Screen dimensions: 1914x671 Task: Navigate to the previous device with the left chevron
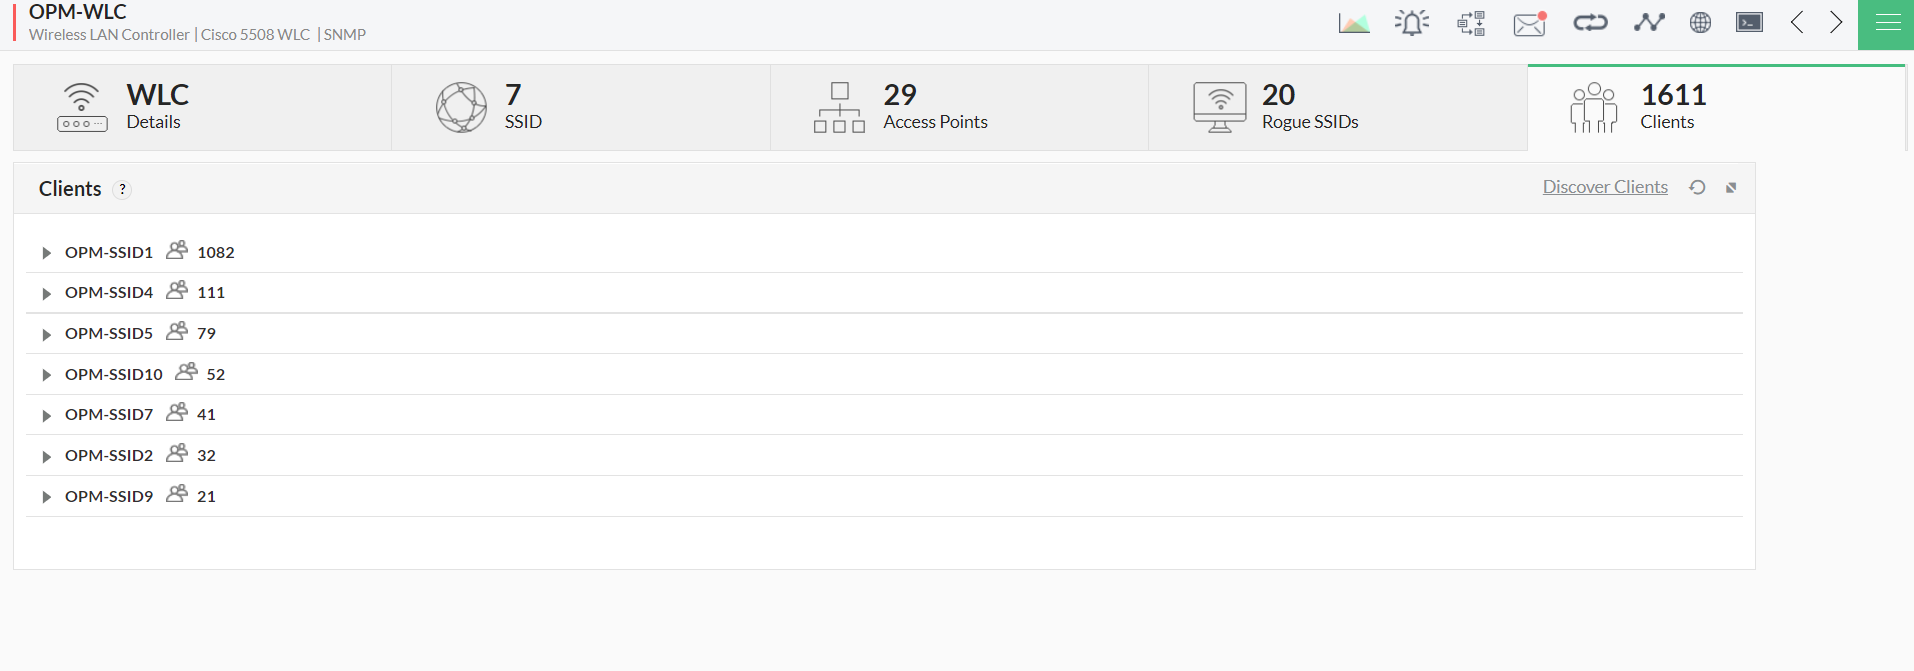[x=1797, y=22]
